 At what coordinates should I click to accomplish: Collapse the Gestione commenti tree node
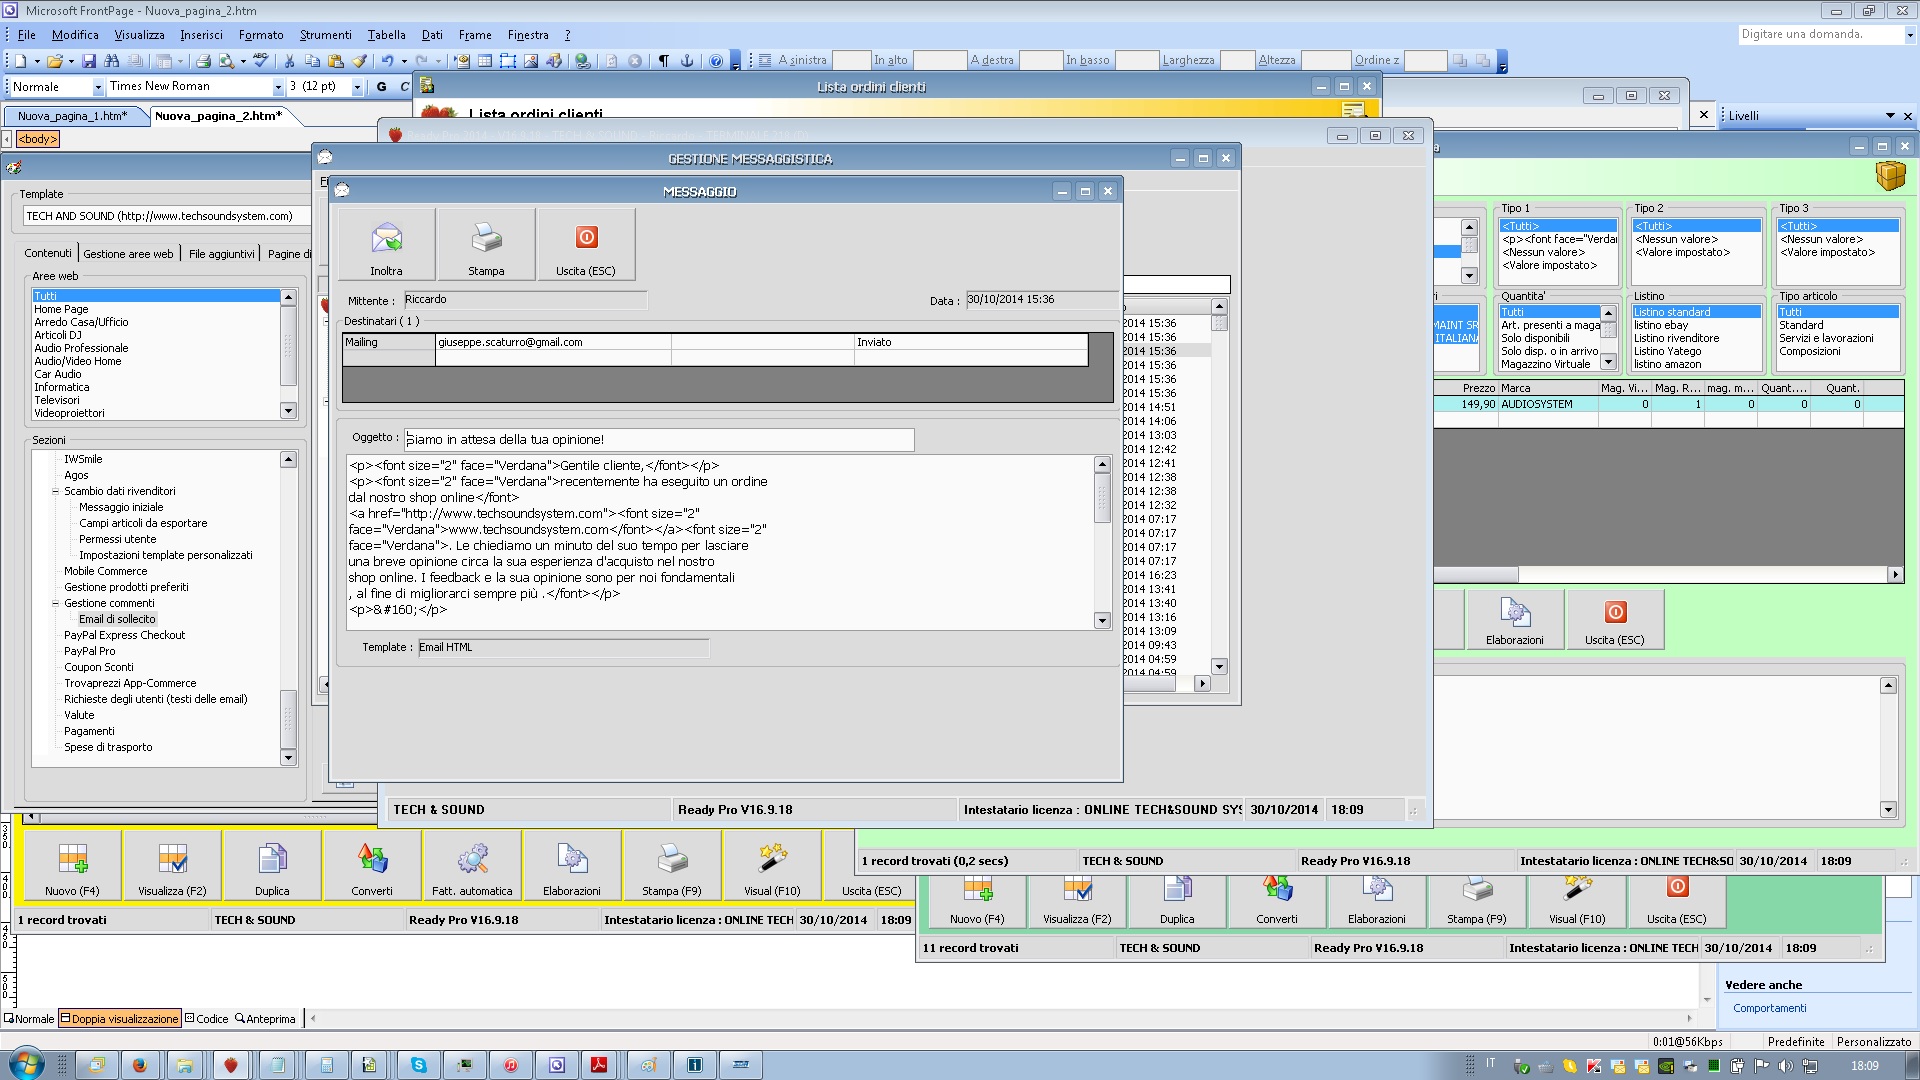point(56,603)
